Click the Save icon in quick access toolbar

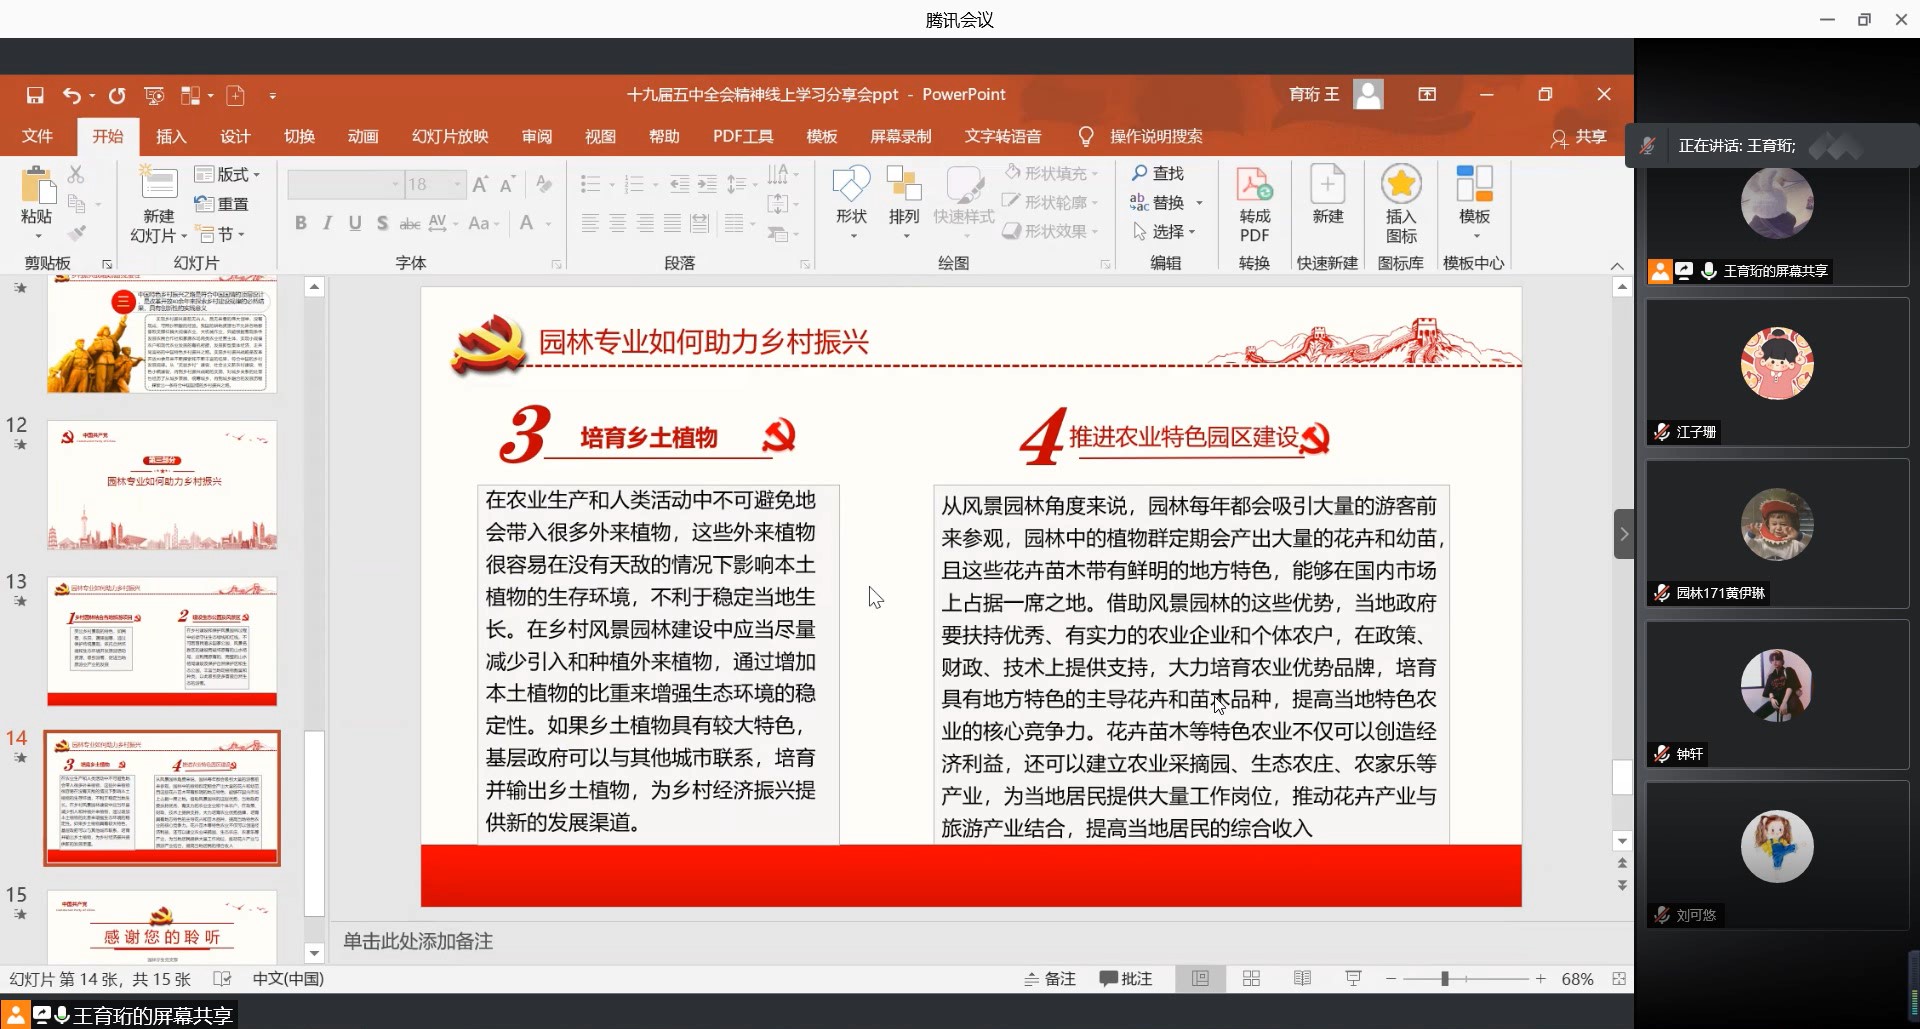click(35, 95)
